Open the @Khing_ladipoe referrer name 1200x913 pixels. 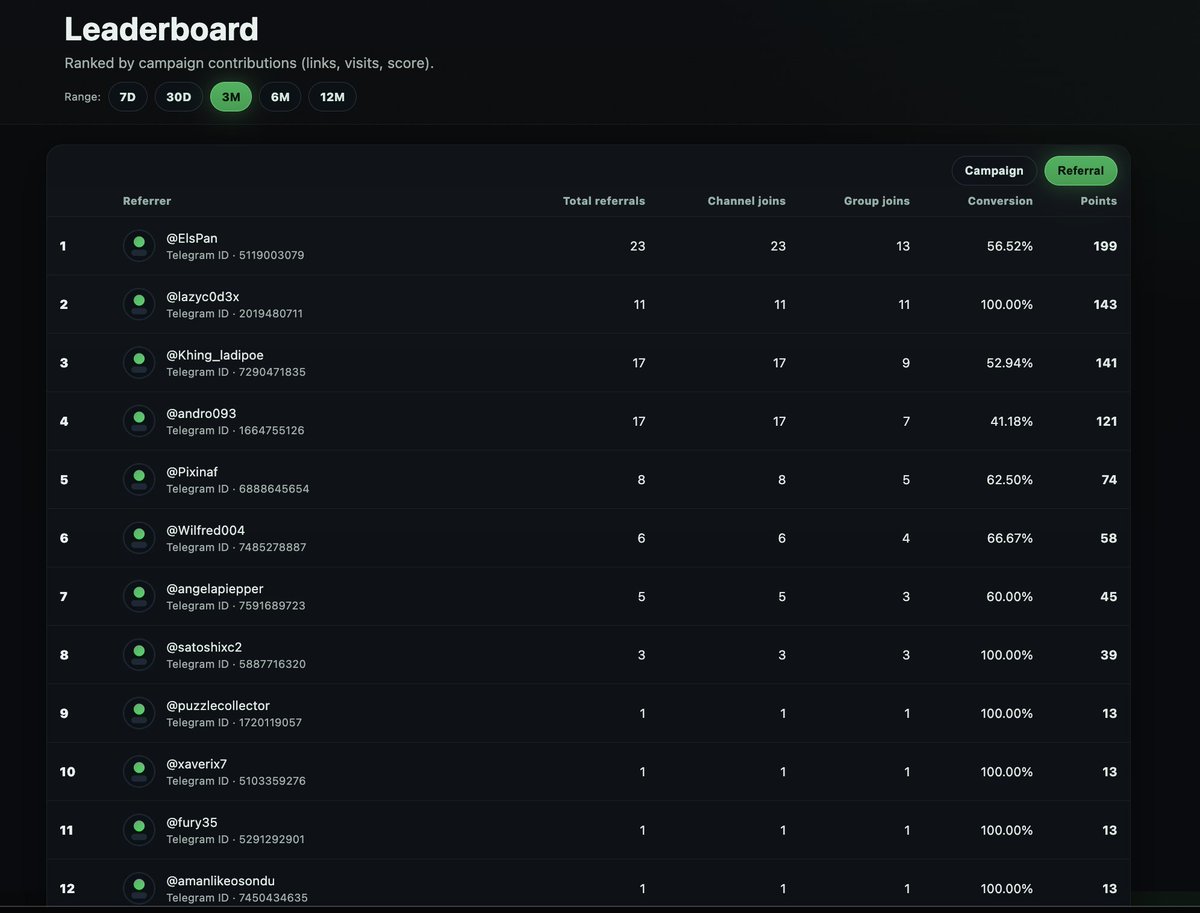click(215, 355)
